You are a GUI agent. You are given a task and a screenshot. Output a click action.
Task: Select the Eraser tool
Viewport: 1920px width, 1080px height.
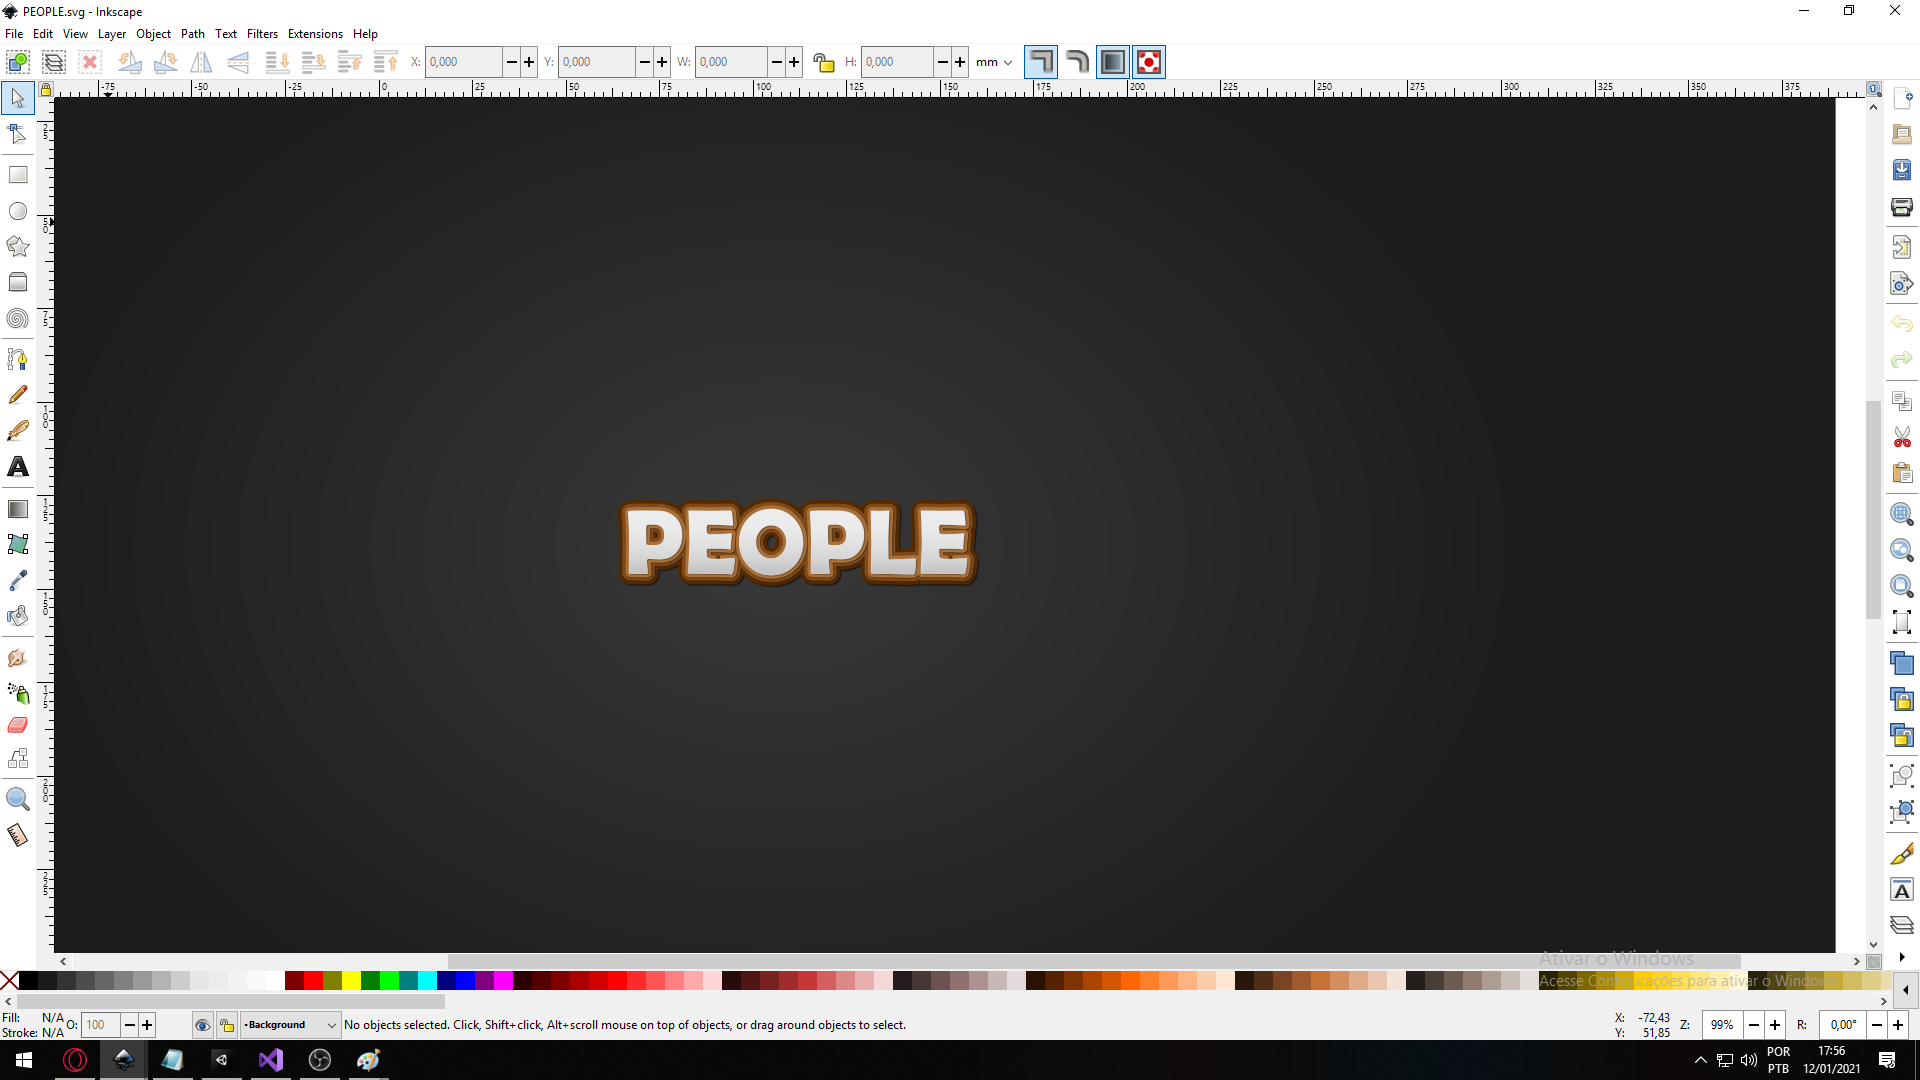(x=18, y=725)
